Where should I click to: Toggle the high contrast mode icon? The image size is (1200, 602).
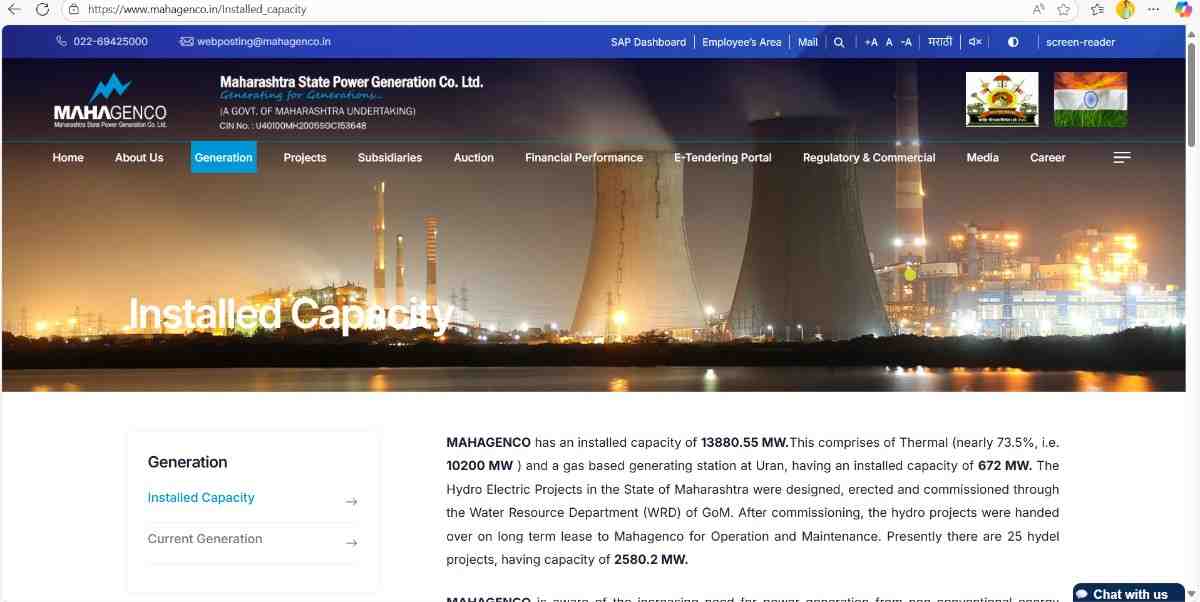pyautogui.click(x=1013, y=42)
